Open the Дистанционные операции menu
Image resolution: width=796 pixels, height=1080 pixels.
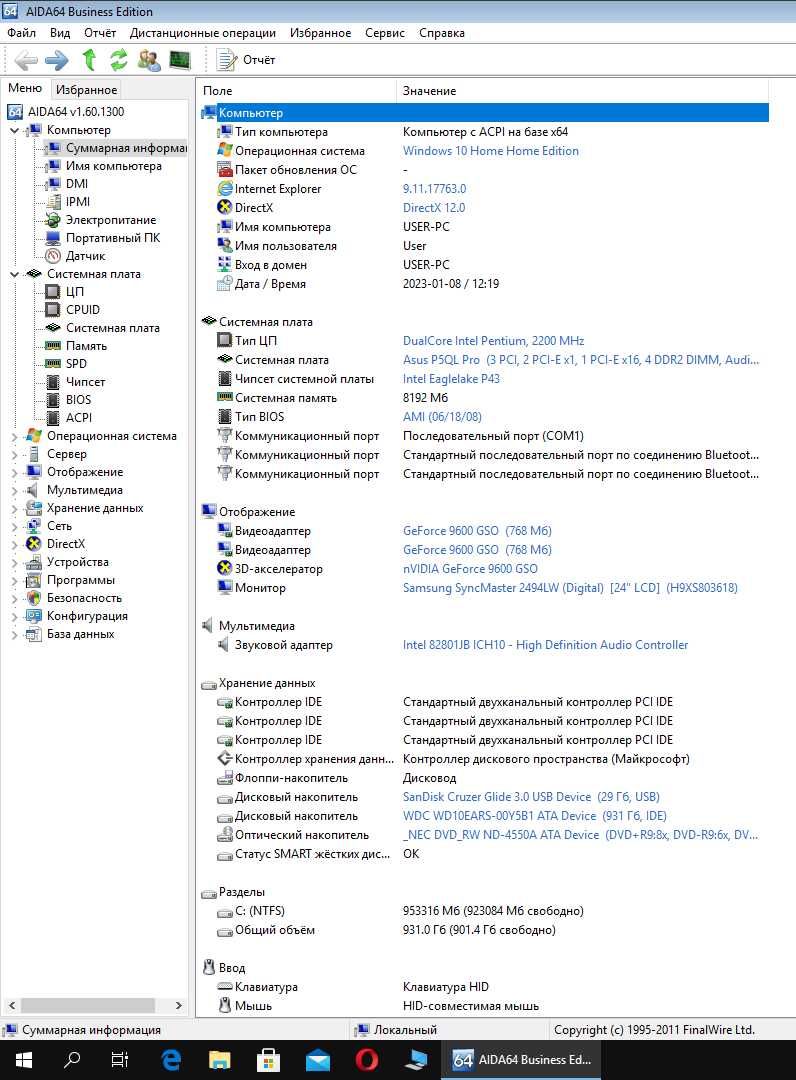coord(202,33)
